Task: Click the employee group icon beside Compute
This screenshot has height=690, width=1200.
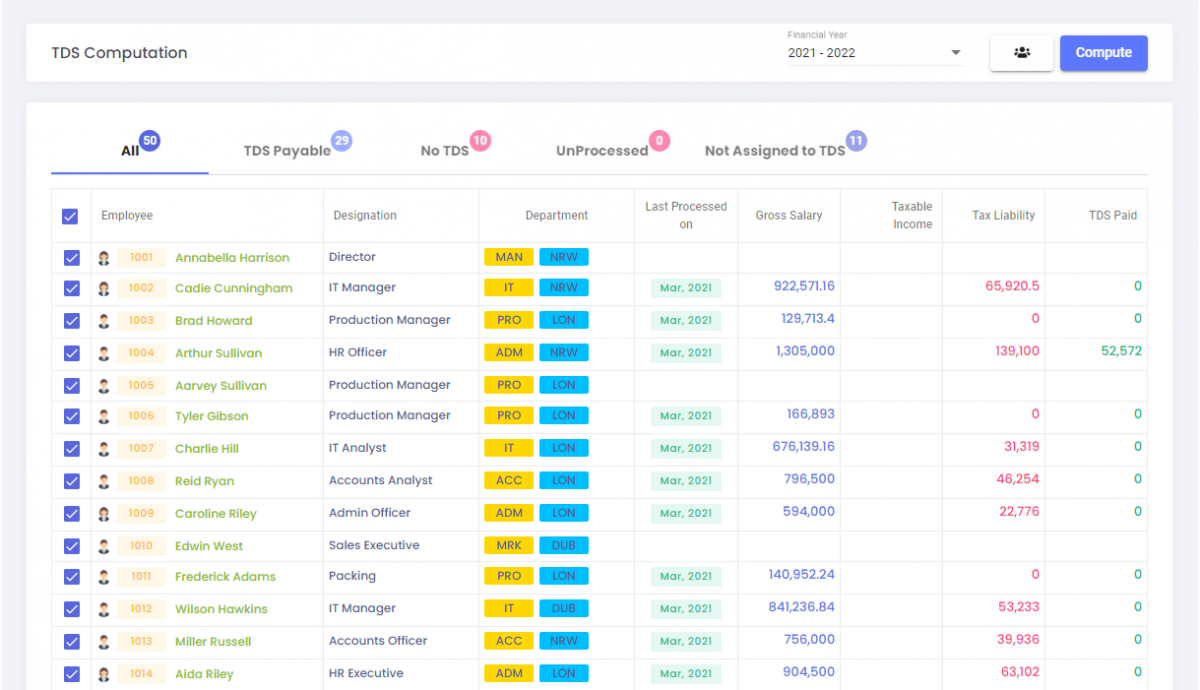Action: (1021, 52)
